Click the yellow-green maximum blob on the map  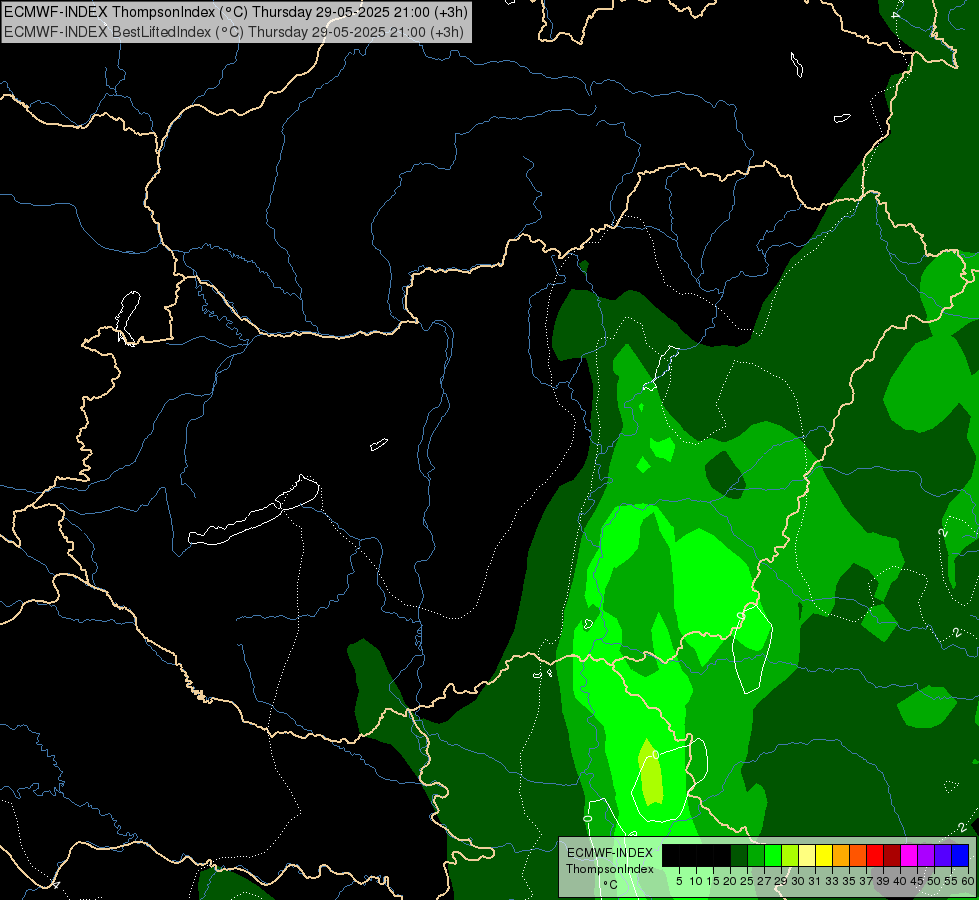[651, 772]
